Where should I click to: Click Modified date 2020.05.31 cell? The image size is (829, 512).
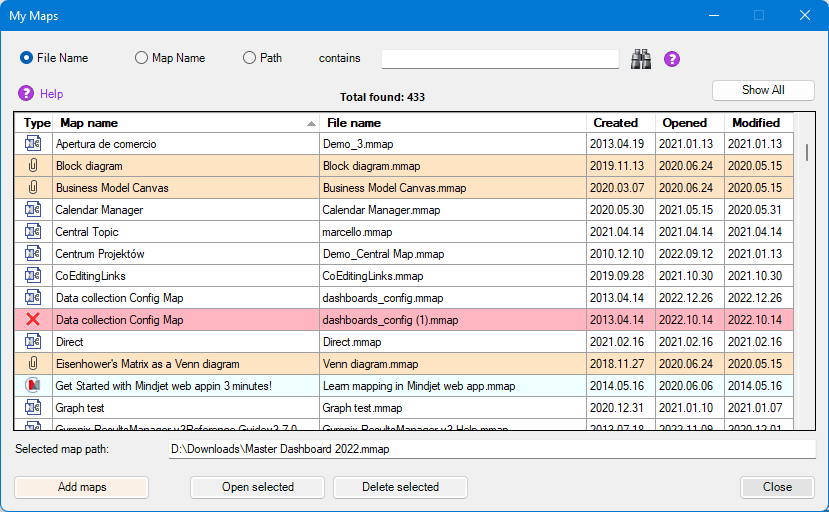[759, 209]
